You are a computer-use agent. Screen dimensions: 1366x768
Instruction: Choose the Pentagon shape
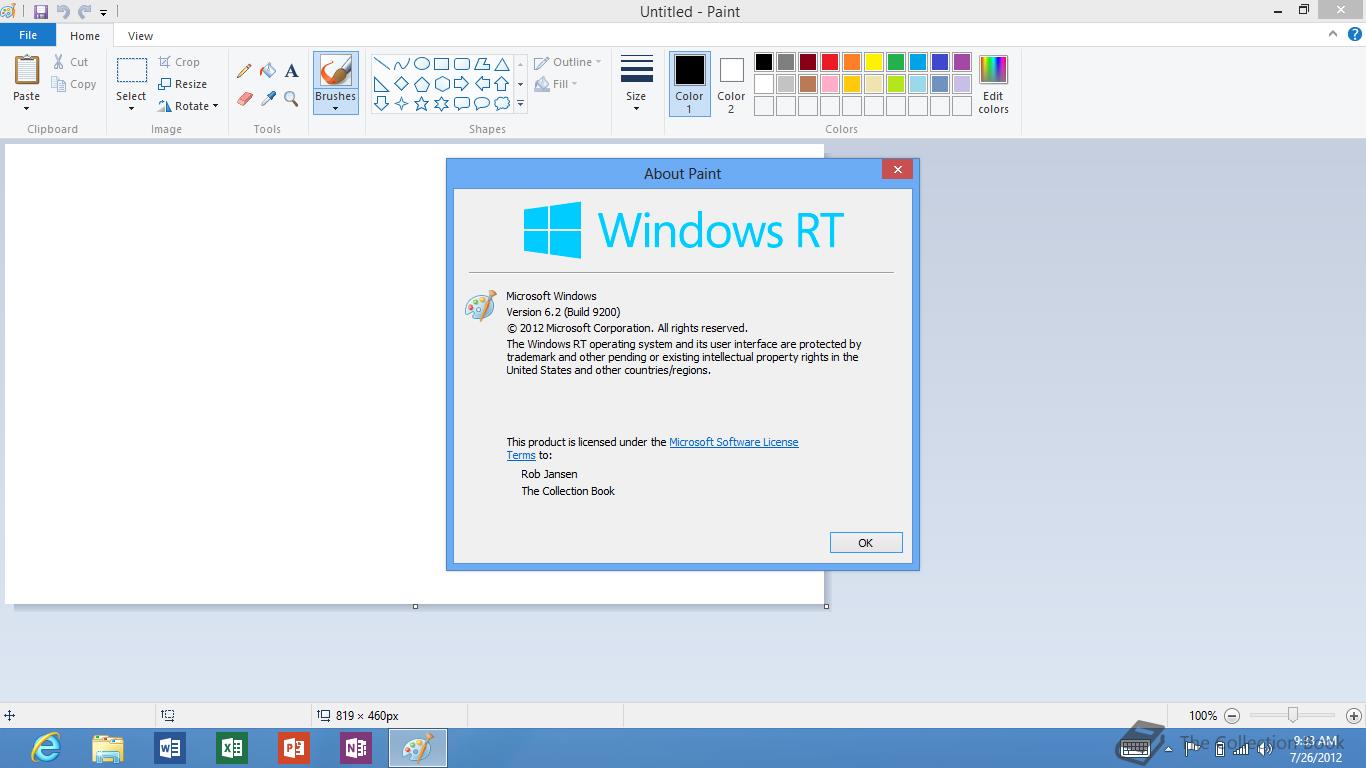coord(421,84)
